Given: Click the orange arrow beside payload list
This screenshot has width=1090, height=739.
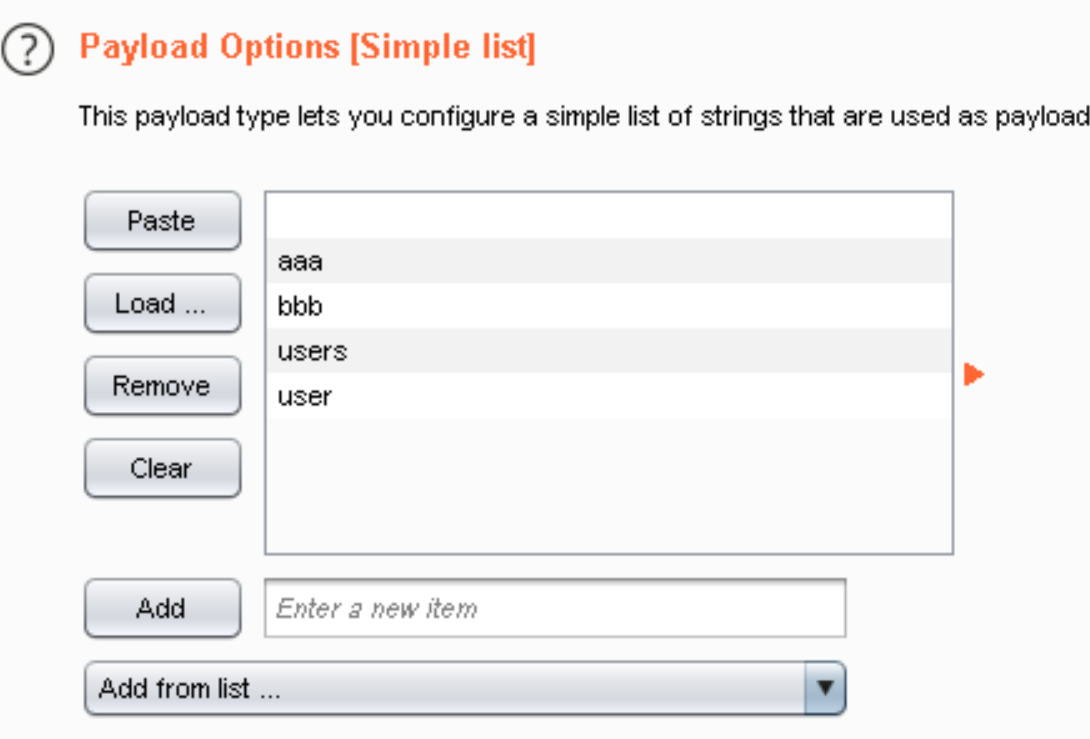Looking at the screenshot, I should [974, 374].
